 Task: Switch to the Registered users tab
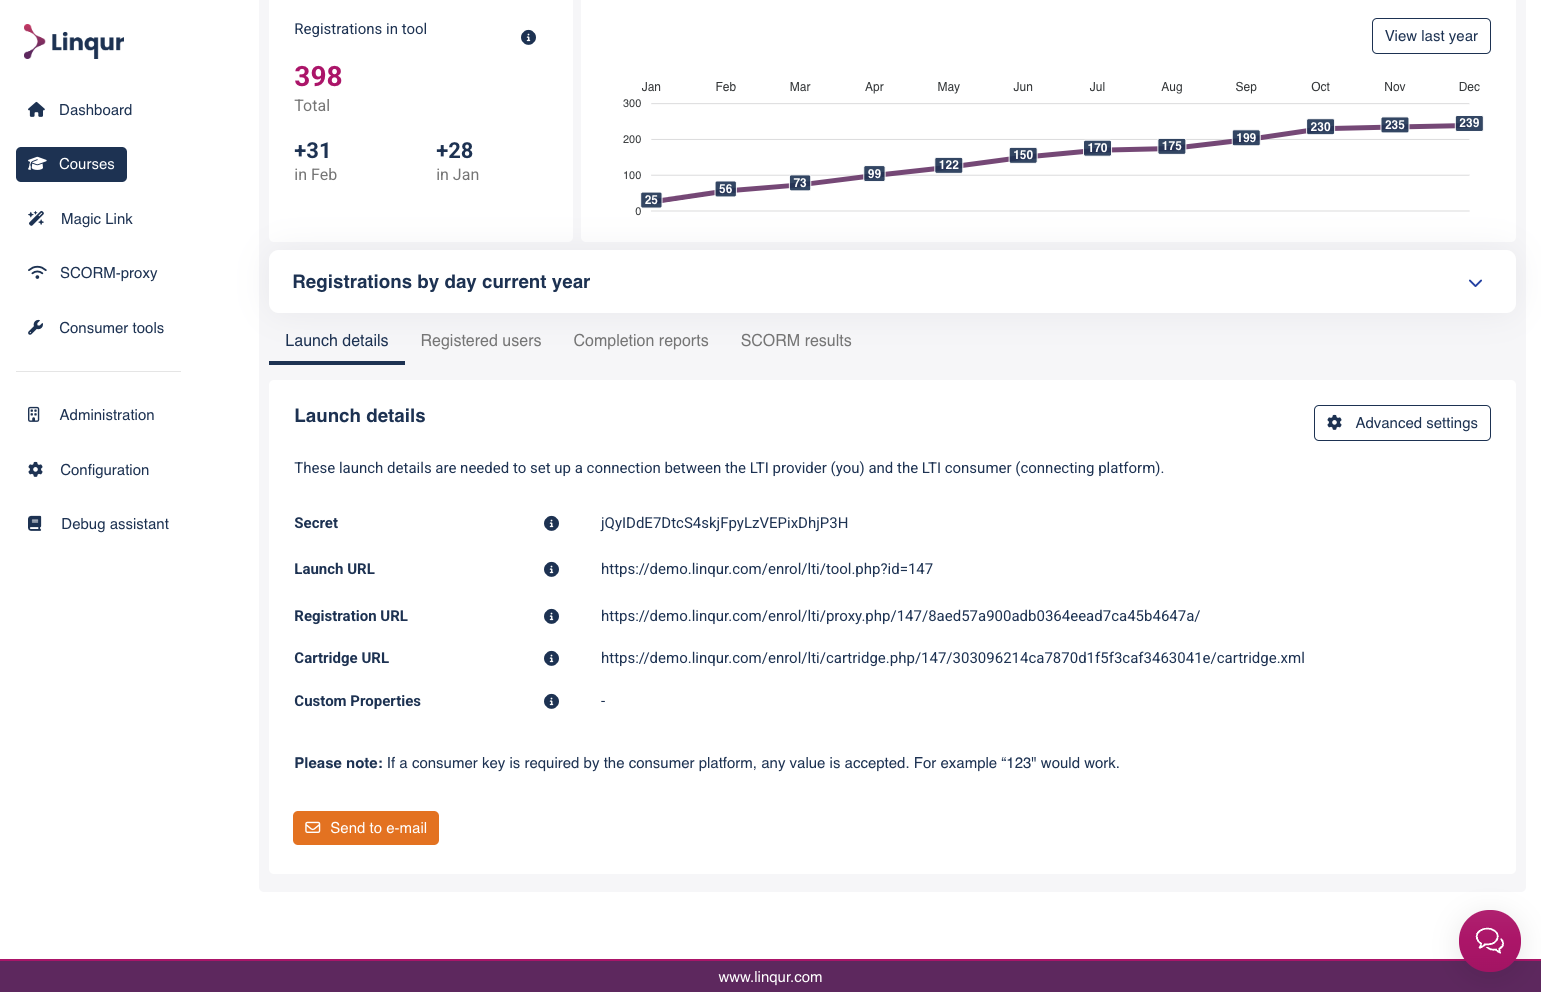[481, 341]
